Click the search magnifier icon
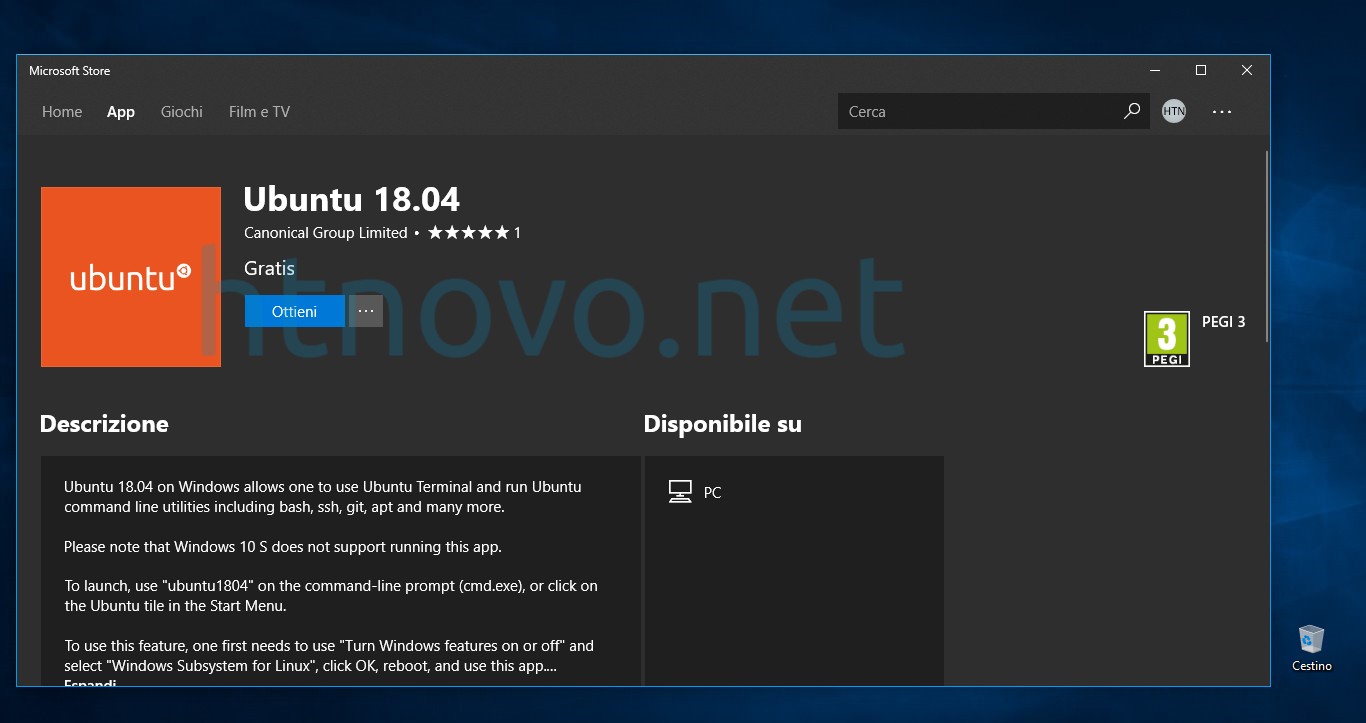 pos(1131,111)
